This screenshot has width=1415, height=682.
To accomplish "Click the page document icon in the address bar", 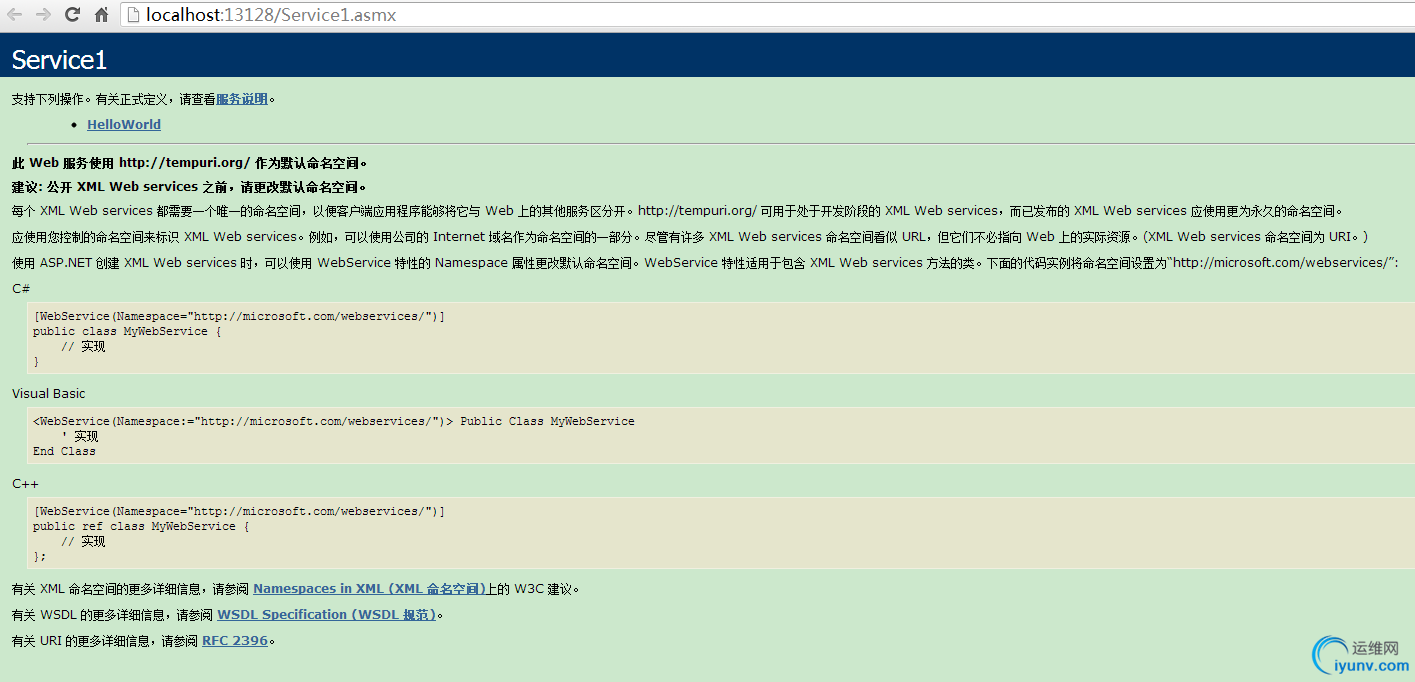I will (133, 15).
